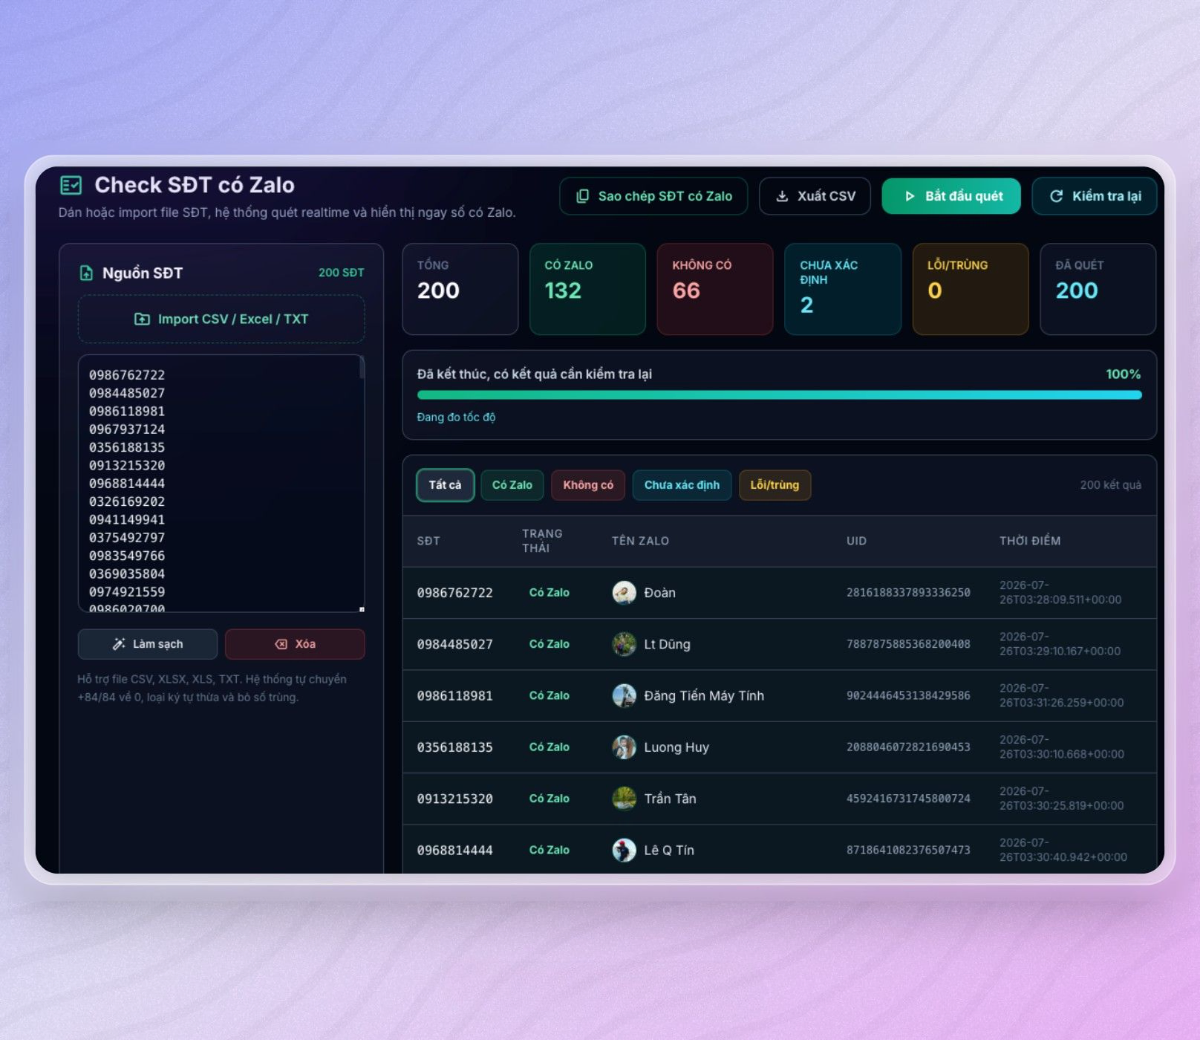1200x1040 pixels.
Task: Click Lt Dũng's avatar picture
Action: click(624, 644)
